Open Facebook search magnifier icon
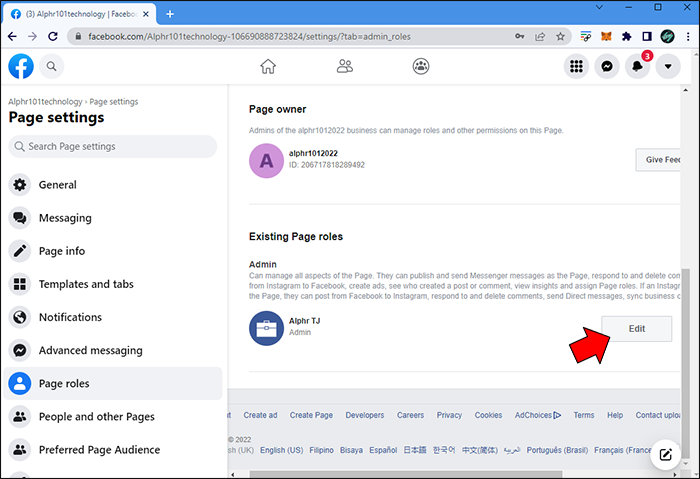700x479 pixels. pyautogui.click(x=52, y=67)
